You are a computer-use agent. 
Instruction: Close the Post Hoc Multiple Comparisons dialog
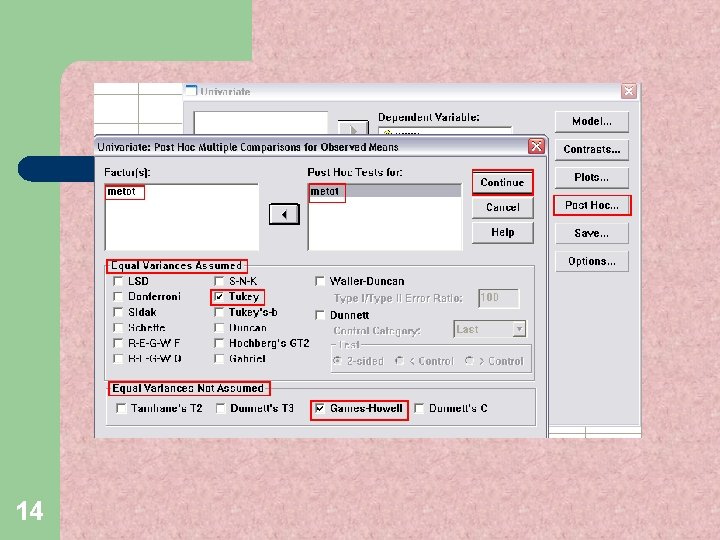click(x=536, y=146)
